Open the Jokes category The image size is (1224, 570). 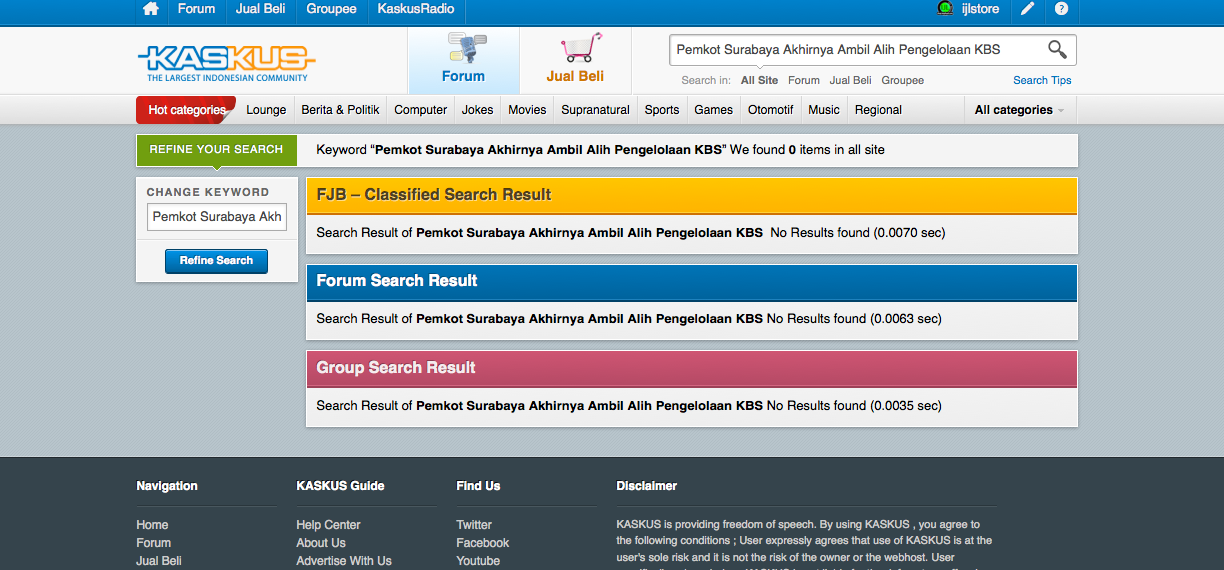click(x=477, y=110)
